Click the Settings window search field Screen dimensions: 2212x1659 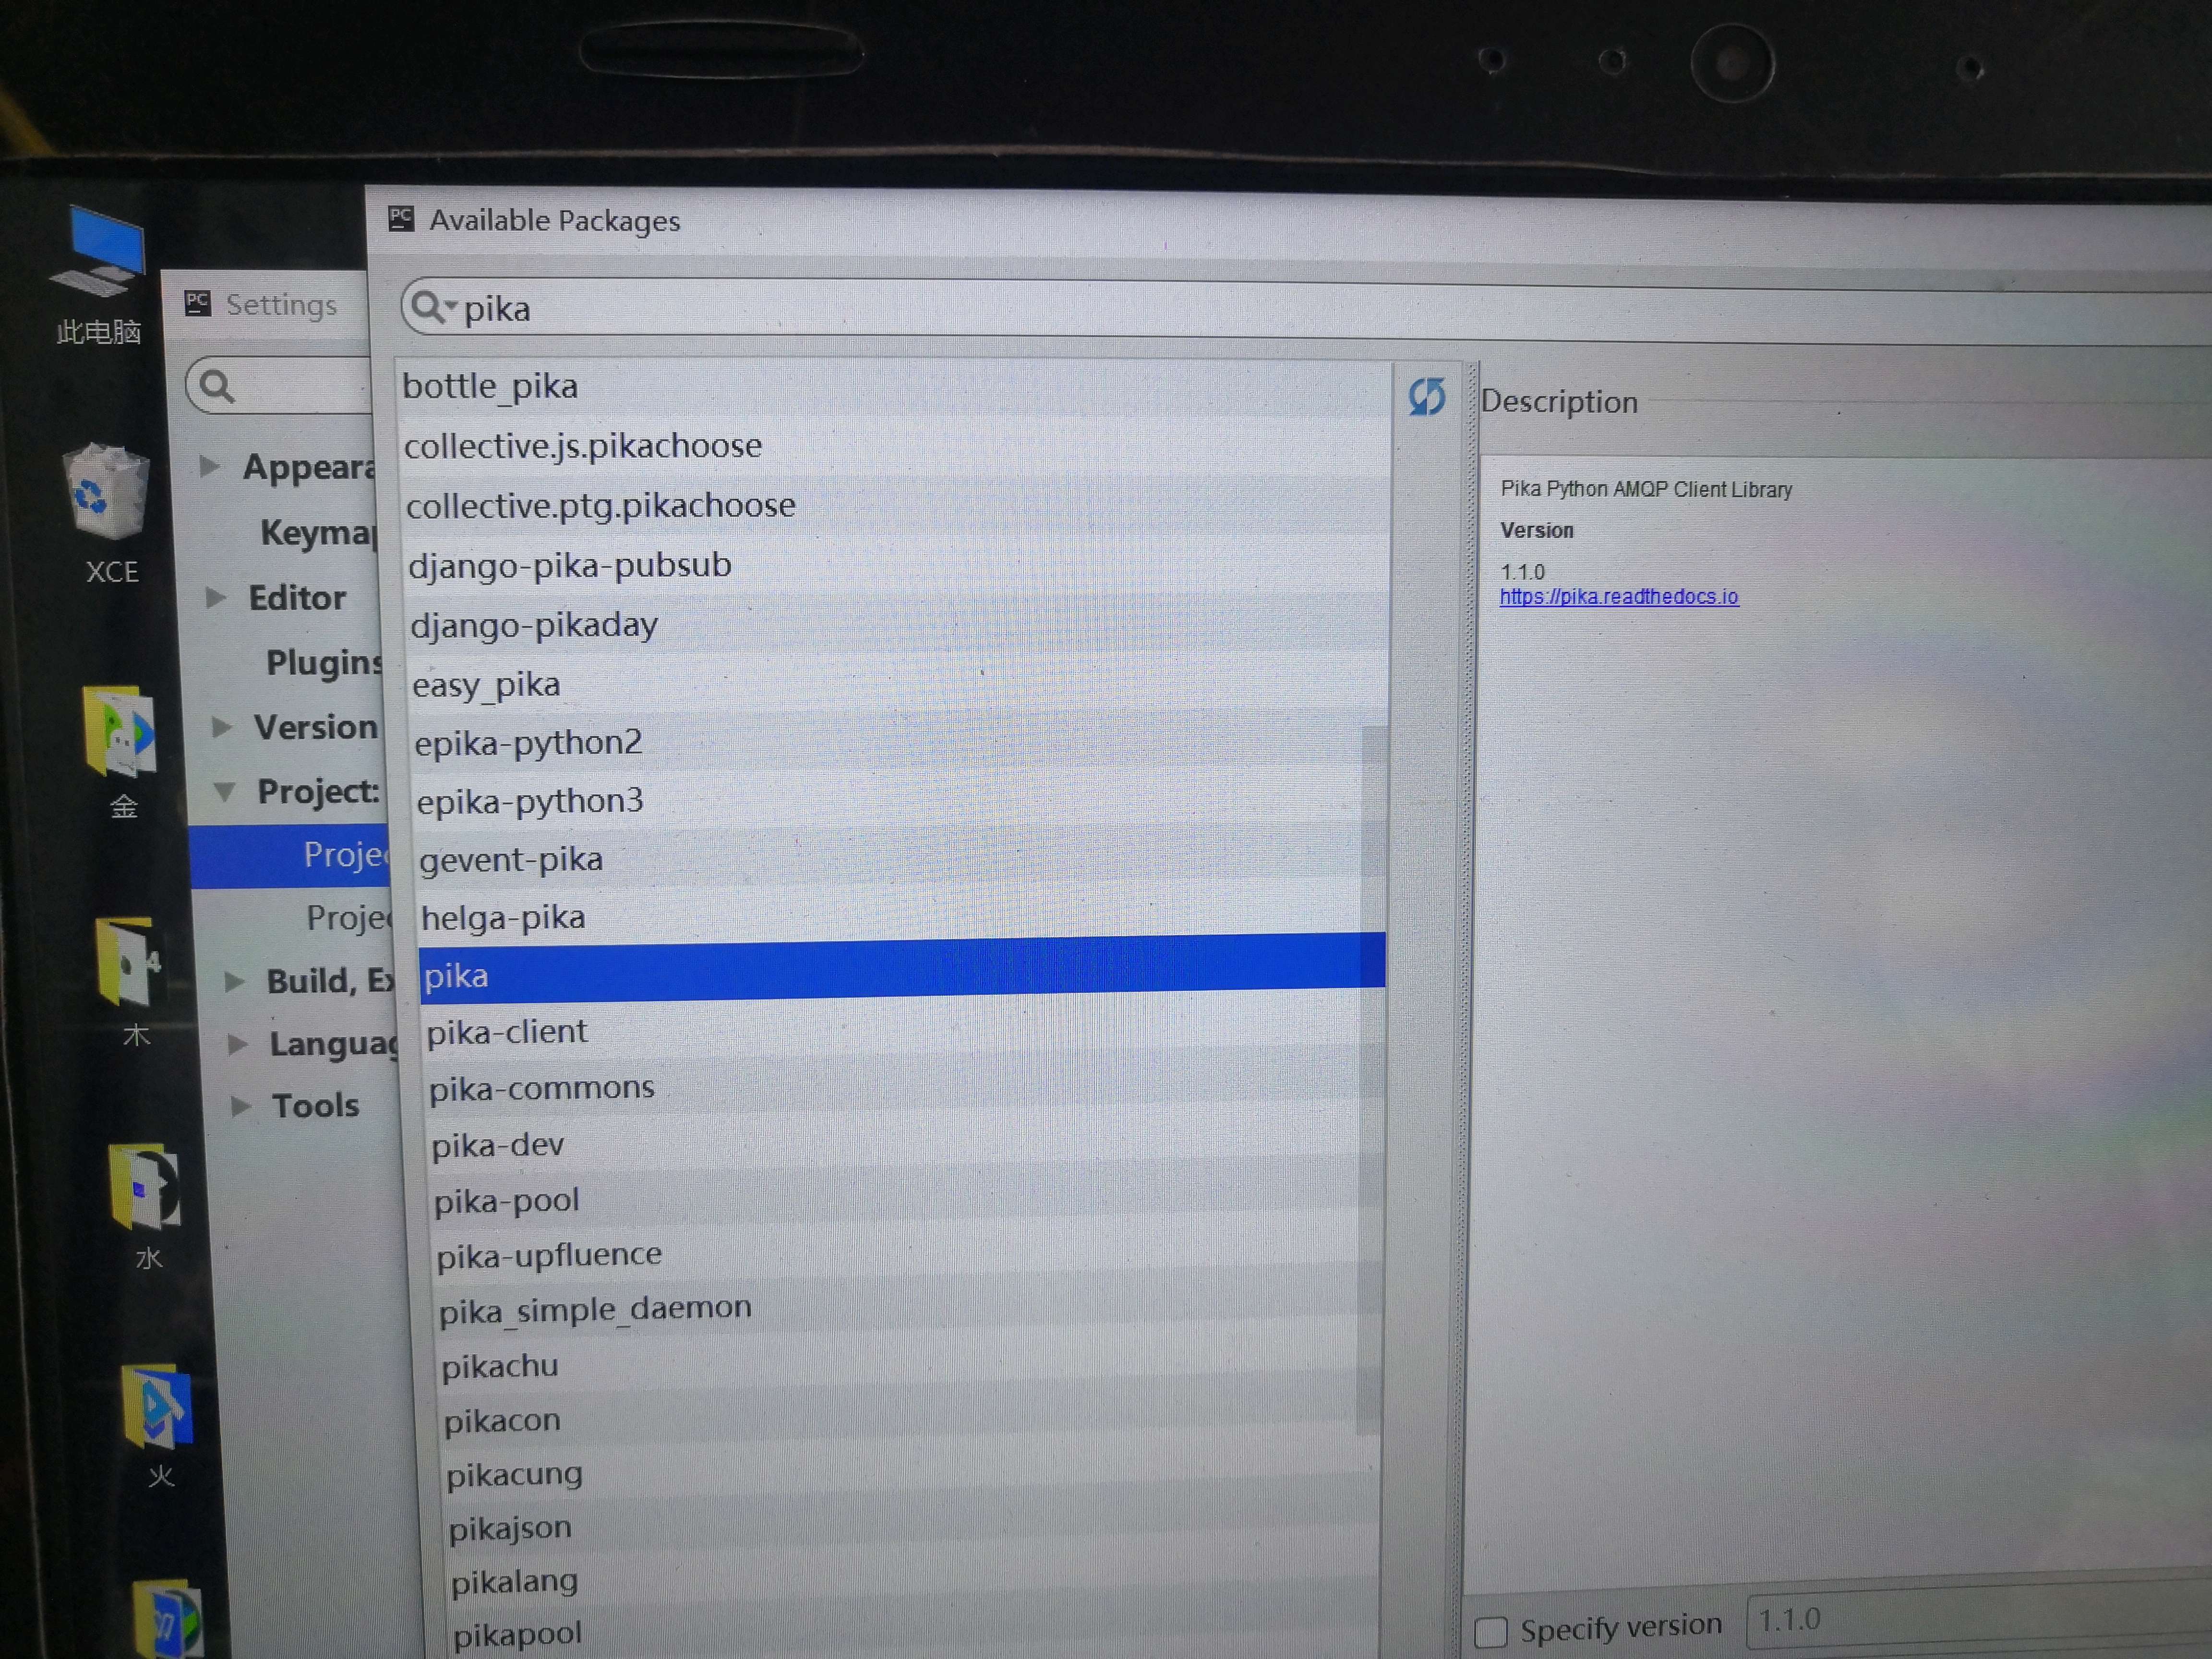[279, 385]
